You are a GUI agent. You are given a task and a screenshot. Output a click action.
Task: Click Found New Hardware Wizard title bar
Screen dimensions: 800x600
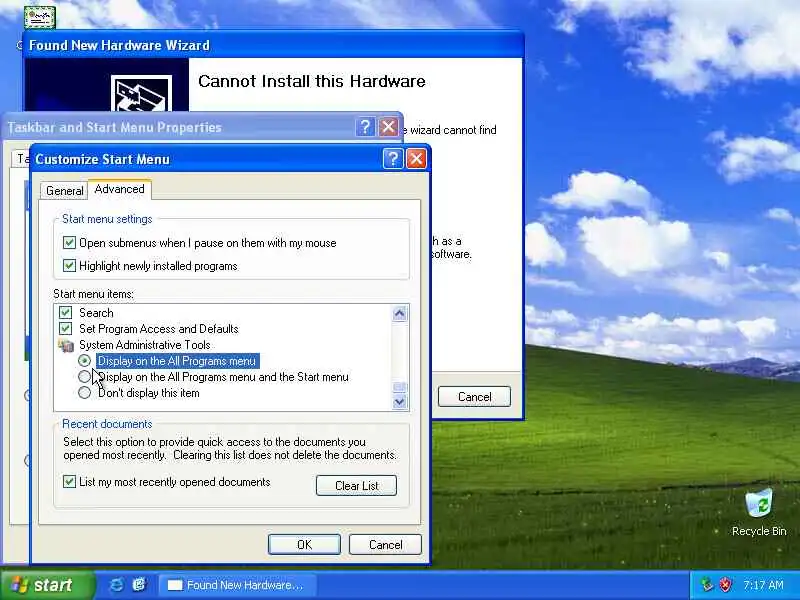pyautogui.click(x=273, y=45)
